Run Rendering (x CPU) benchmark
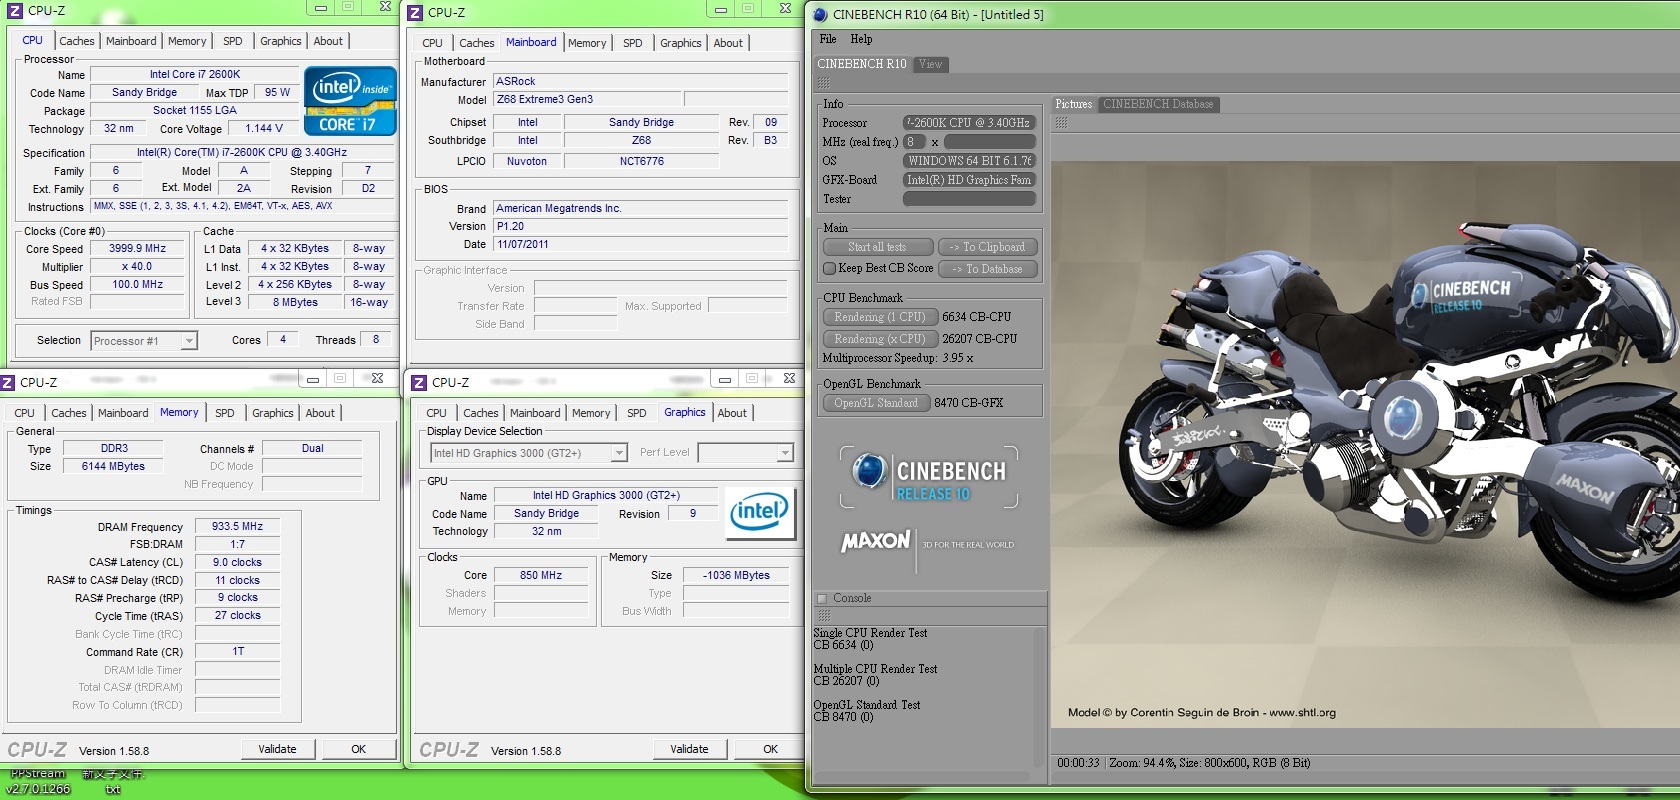 [x=880, y=339]
